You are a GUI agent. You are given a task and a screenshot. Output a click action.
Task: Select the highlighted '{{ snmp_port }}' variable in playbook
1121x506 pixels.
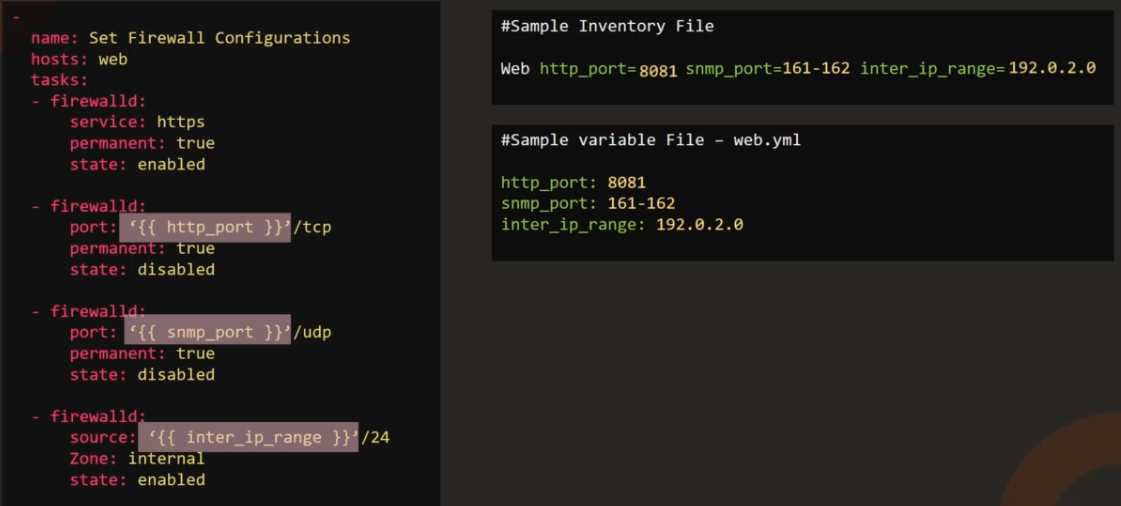point(207,329)
